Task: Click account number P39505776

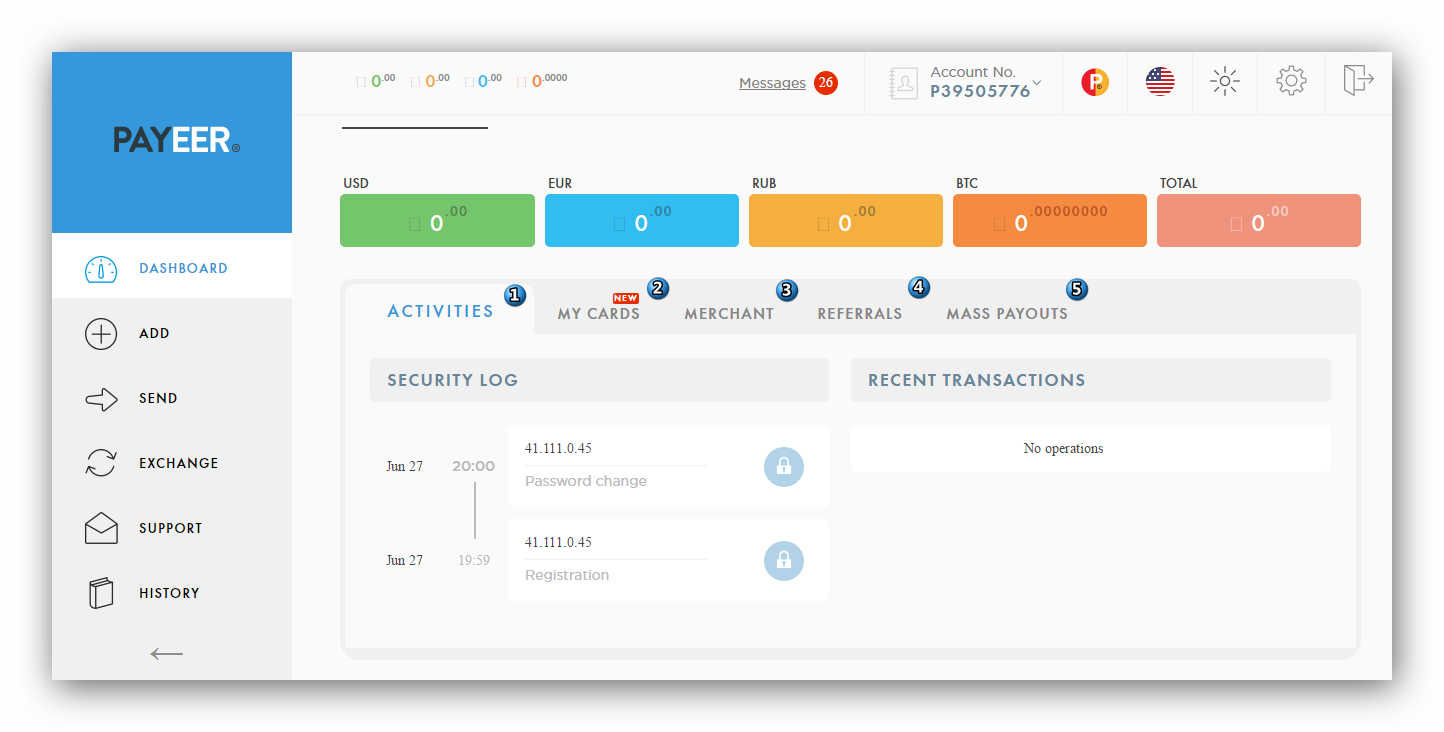Action: (980, 91)
